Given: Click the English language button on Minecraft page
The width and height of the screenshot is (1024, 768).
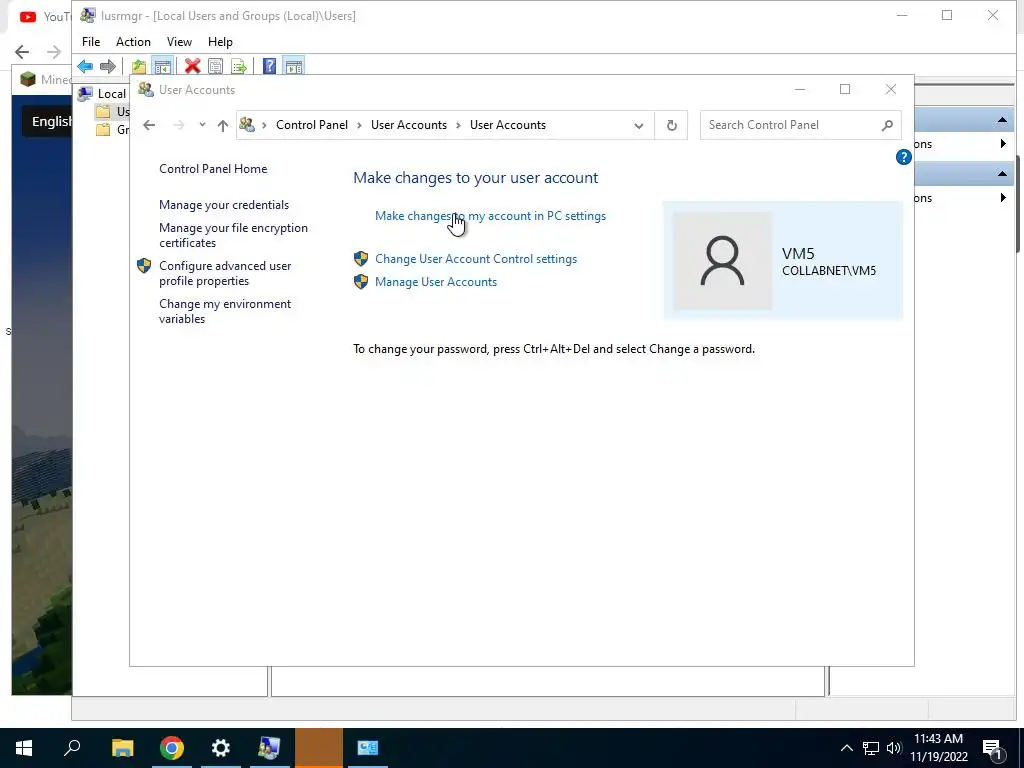Looking at the screenshot, I should (x=48, y=121).
